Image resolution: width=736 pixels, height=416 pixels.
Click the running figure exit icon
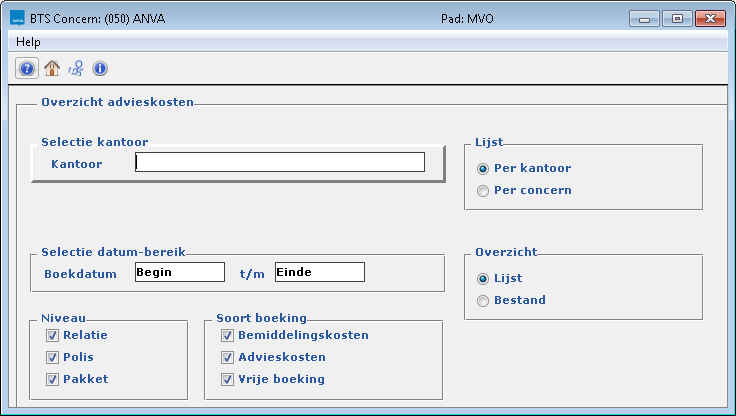click(76, 69)
